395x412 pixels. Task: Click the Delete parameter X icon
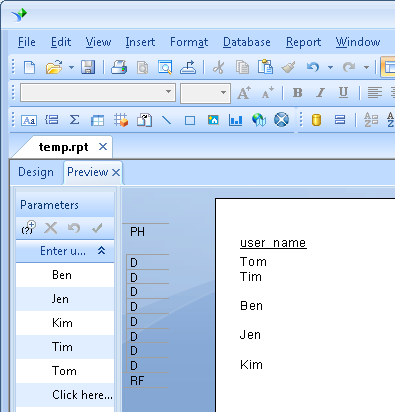[51, 228]
